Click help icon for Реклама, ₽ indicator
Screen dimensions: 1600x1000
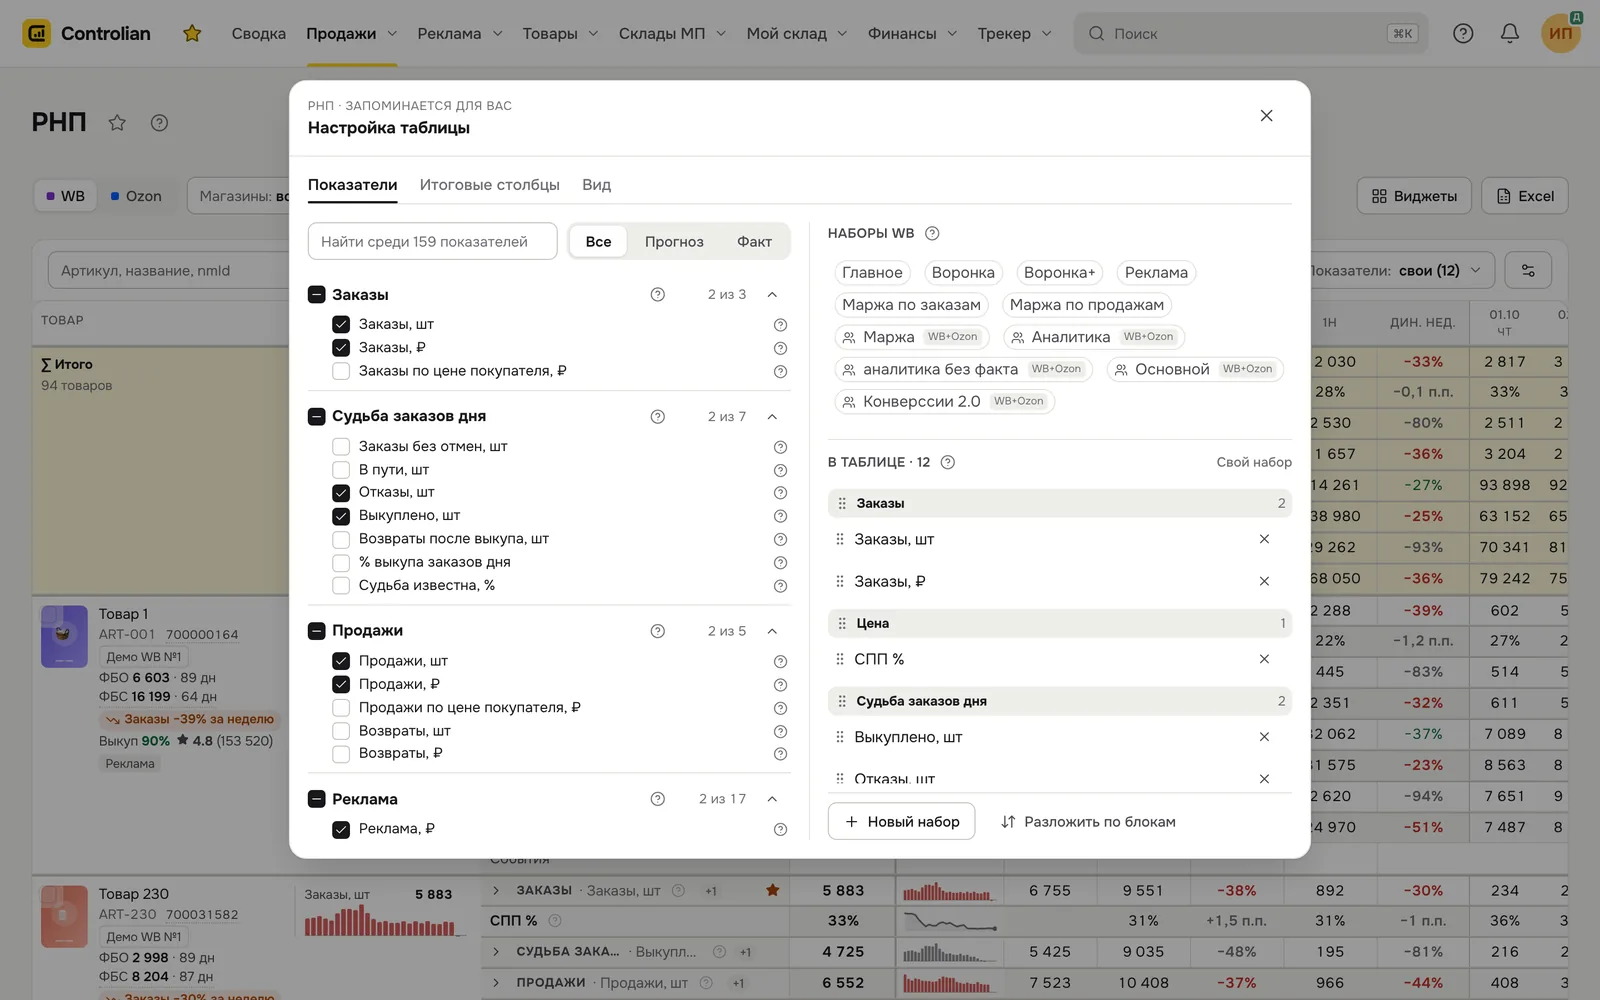780,829
